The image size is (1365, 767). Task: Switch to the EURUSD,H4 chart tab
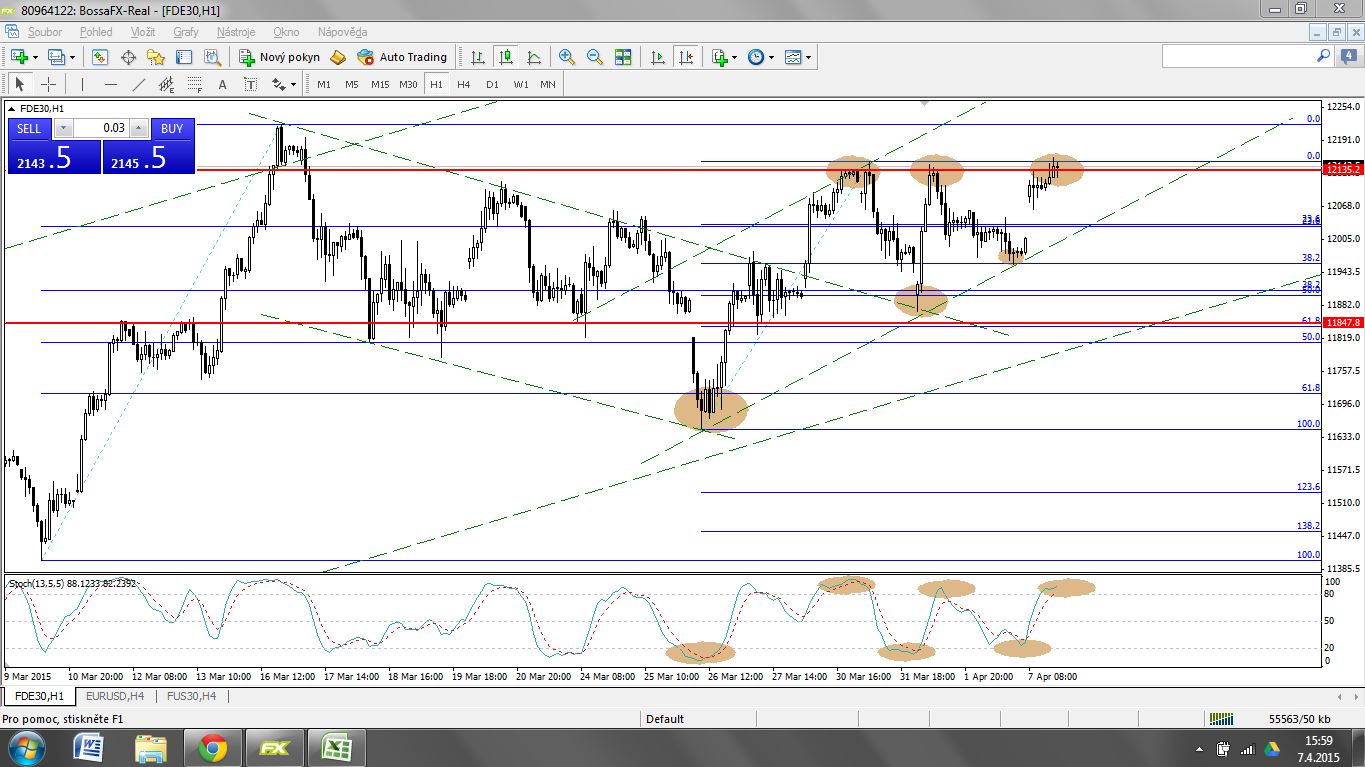[x=115, y=696]
